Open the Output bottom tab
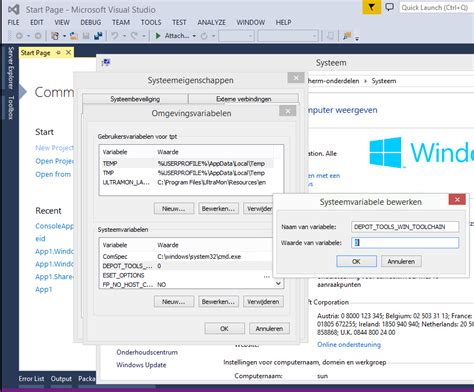The image size is (474, 392). tap(61, 379)
